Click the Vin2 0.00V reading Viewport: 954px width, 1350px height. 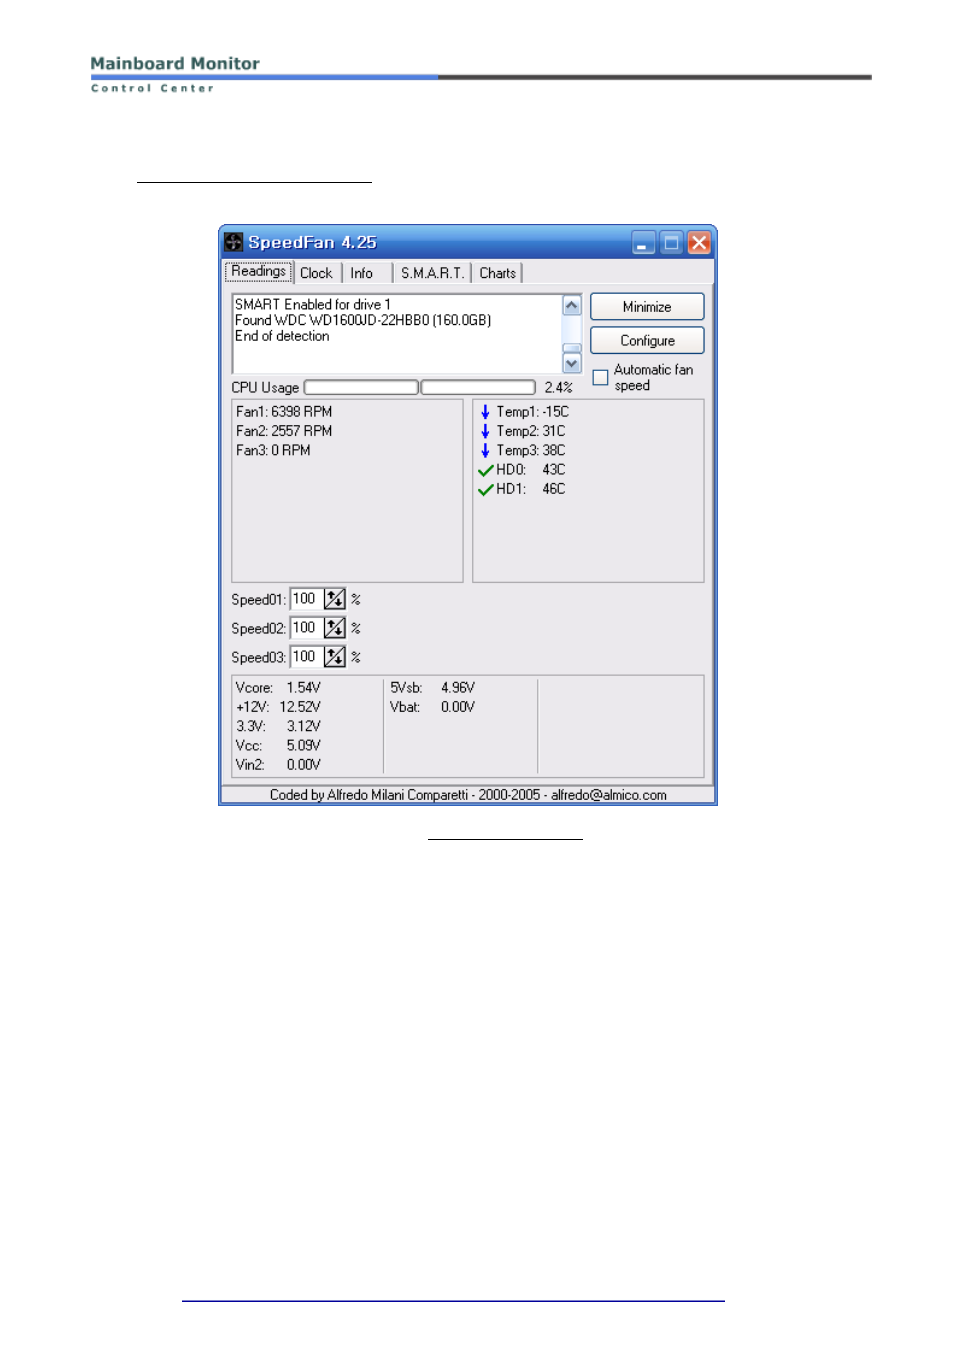coord(278,765)
